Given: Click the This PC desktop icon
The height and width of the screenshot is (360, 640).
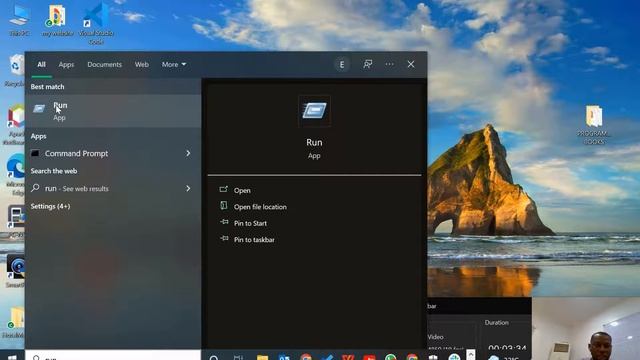Looking at the screenshot, I should [x=19, y=20].
